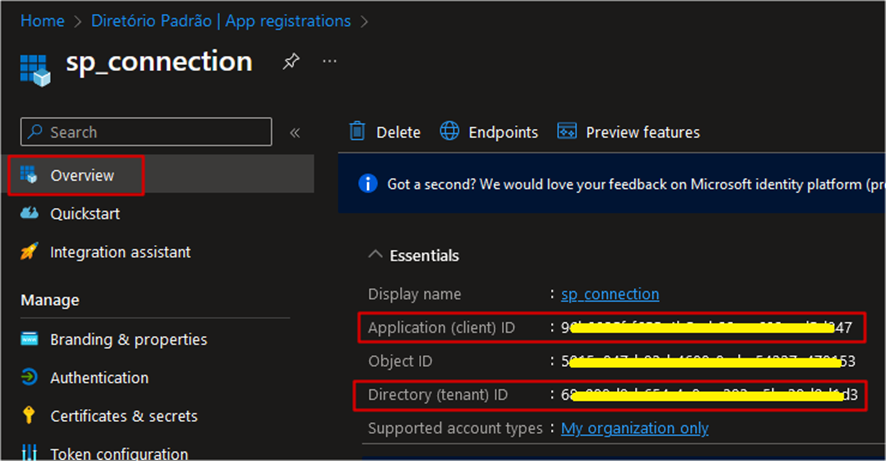Click the Token configuration bars icon
886x461 pixels.
point(29,453)
